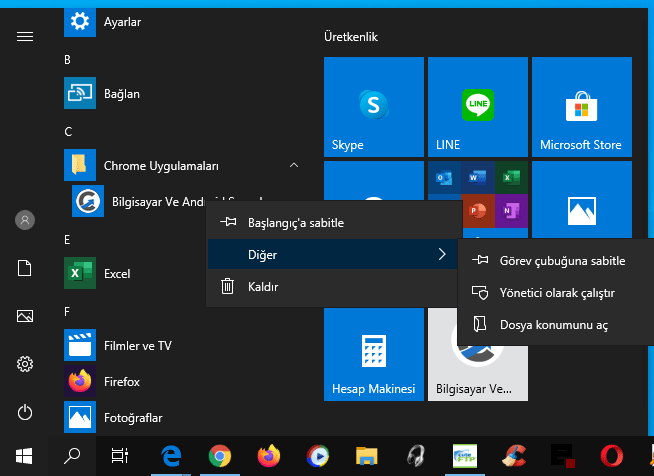
Task: Expand the Start menu hamburger navigation
Action: 25,37
